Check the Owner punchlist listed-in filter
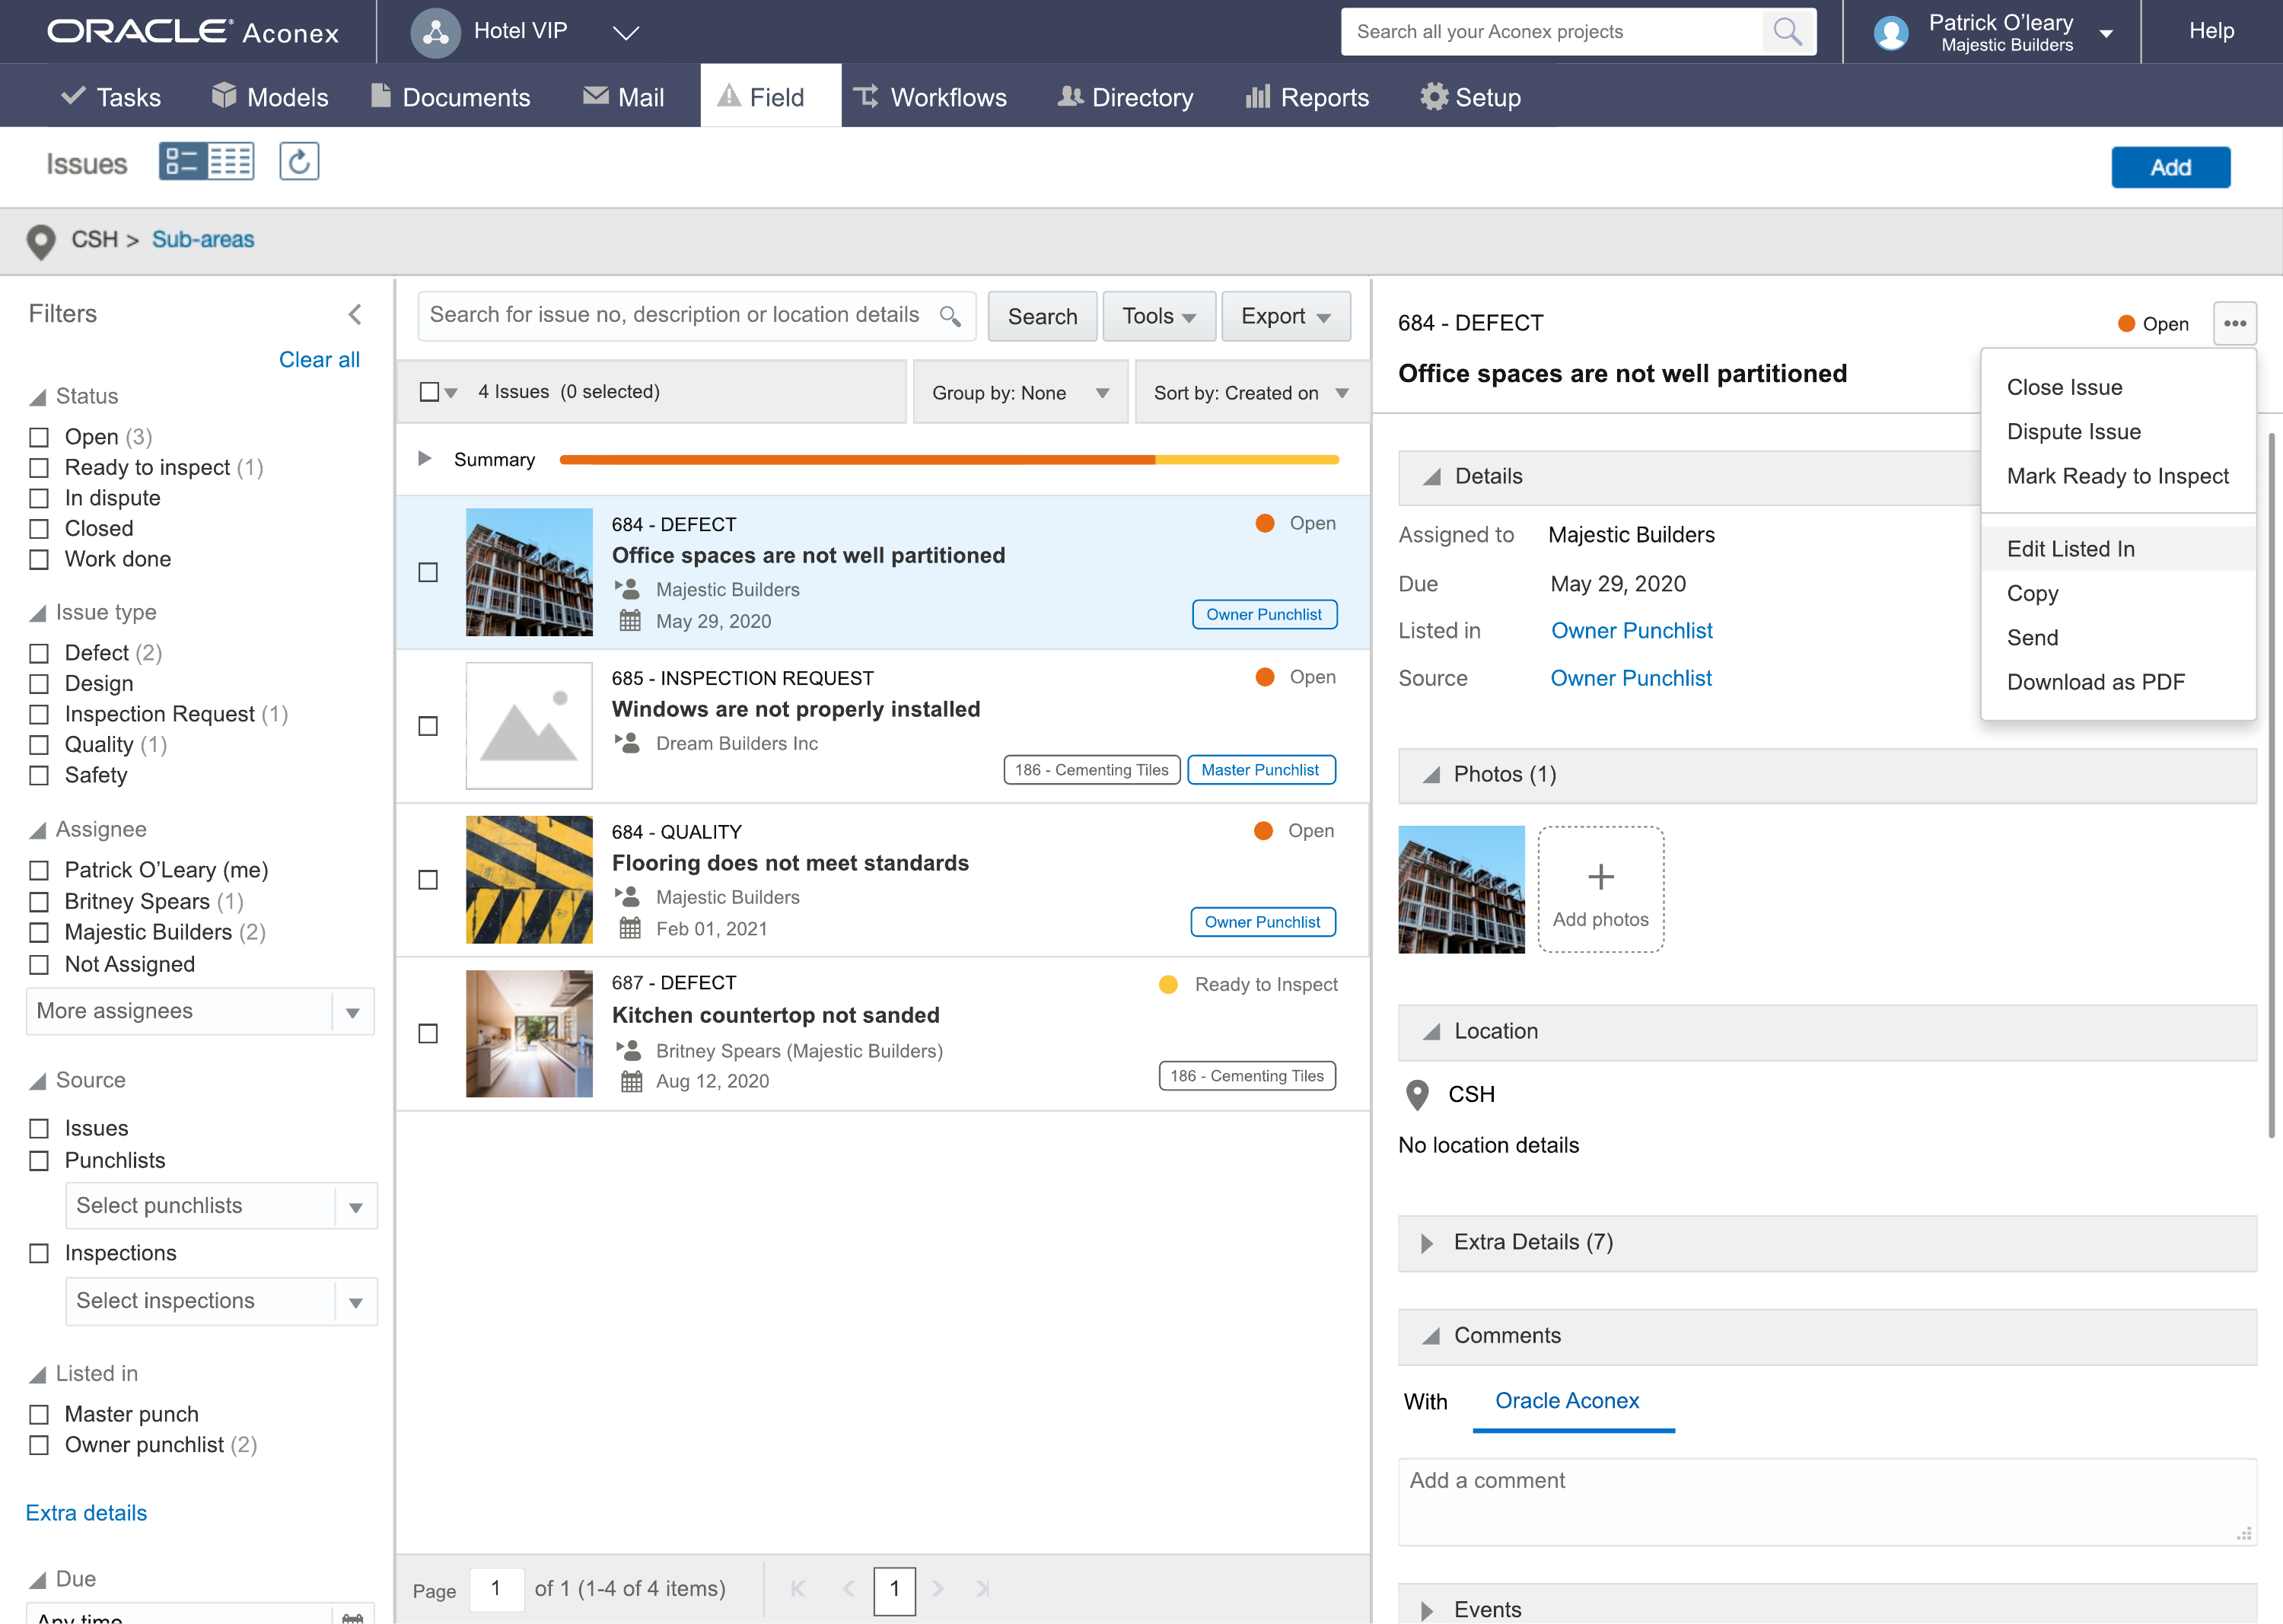2283x1624 pixels. [39, 1445]
